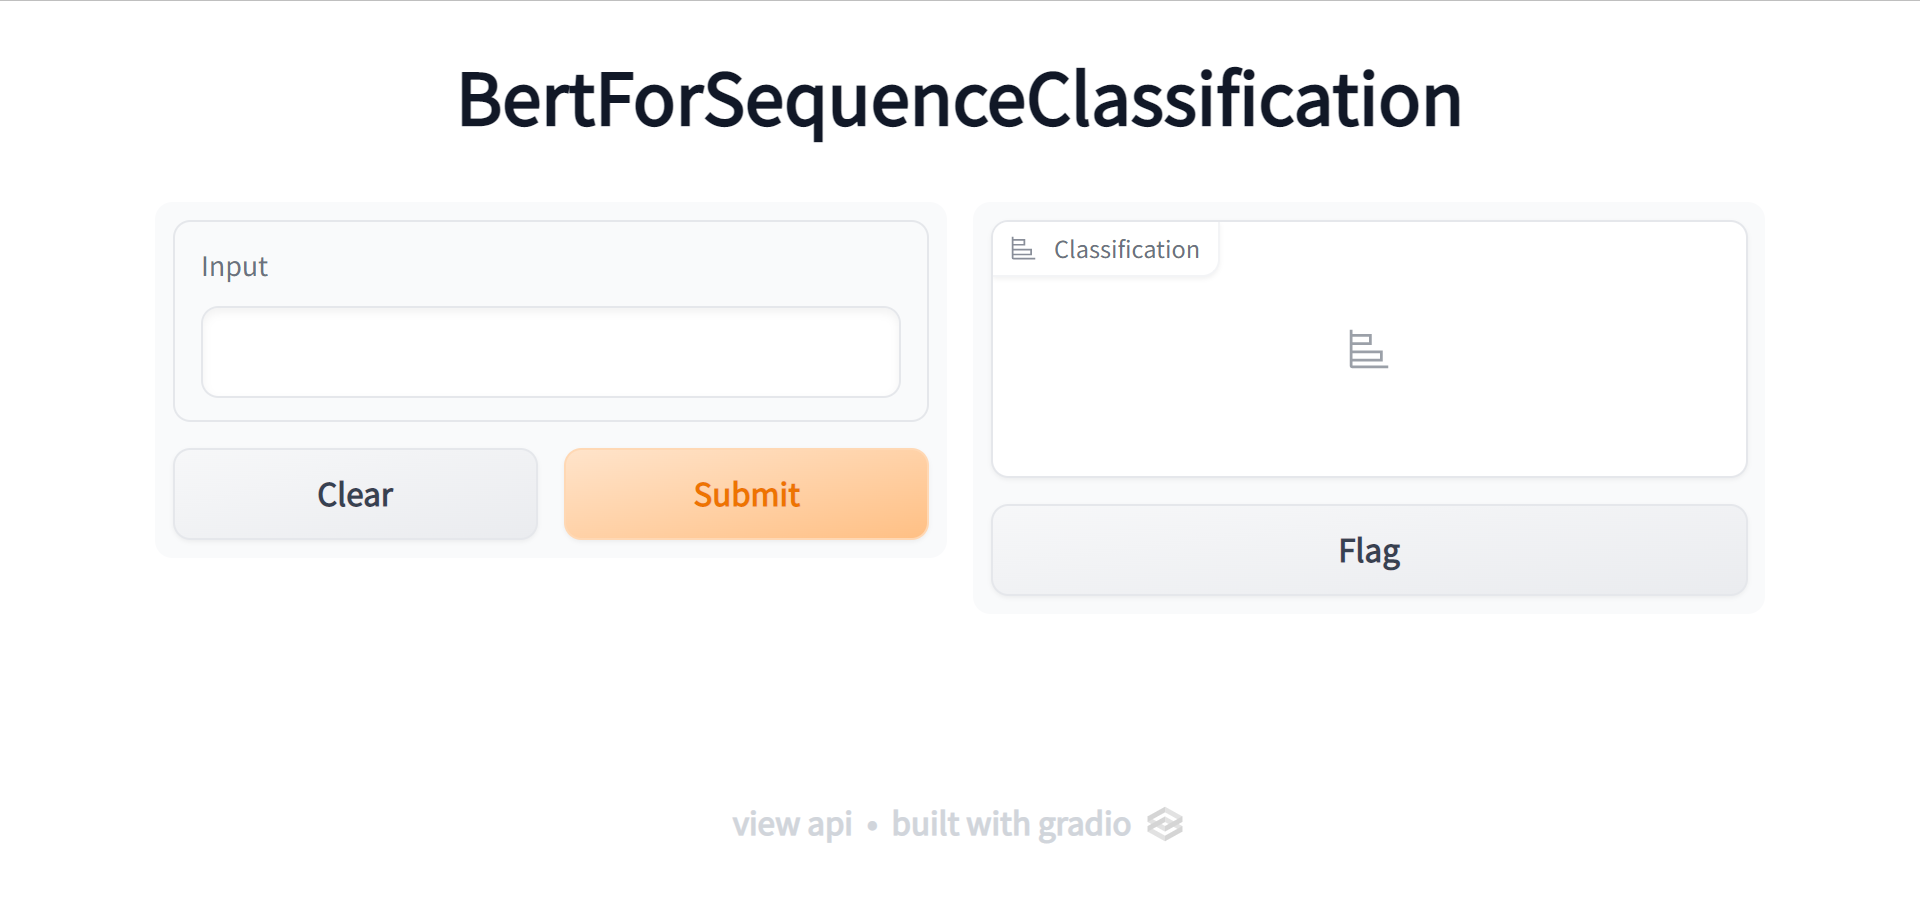1920x902 pixels.
Task: Click the Input block's padding beside its label
Action: 600,264
